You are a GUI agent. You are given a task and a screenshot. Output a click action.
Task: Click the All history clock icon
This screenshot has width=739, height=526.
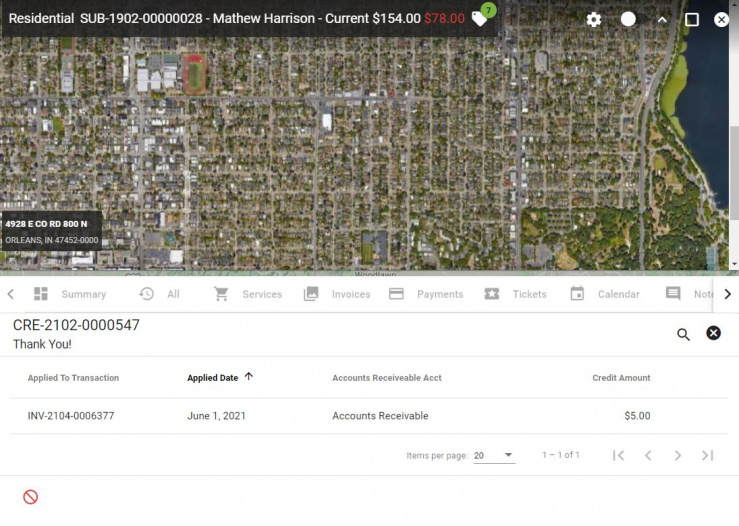(146, 294)
